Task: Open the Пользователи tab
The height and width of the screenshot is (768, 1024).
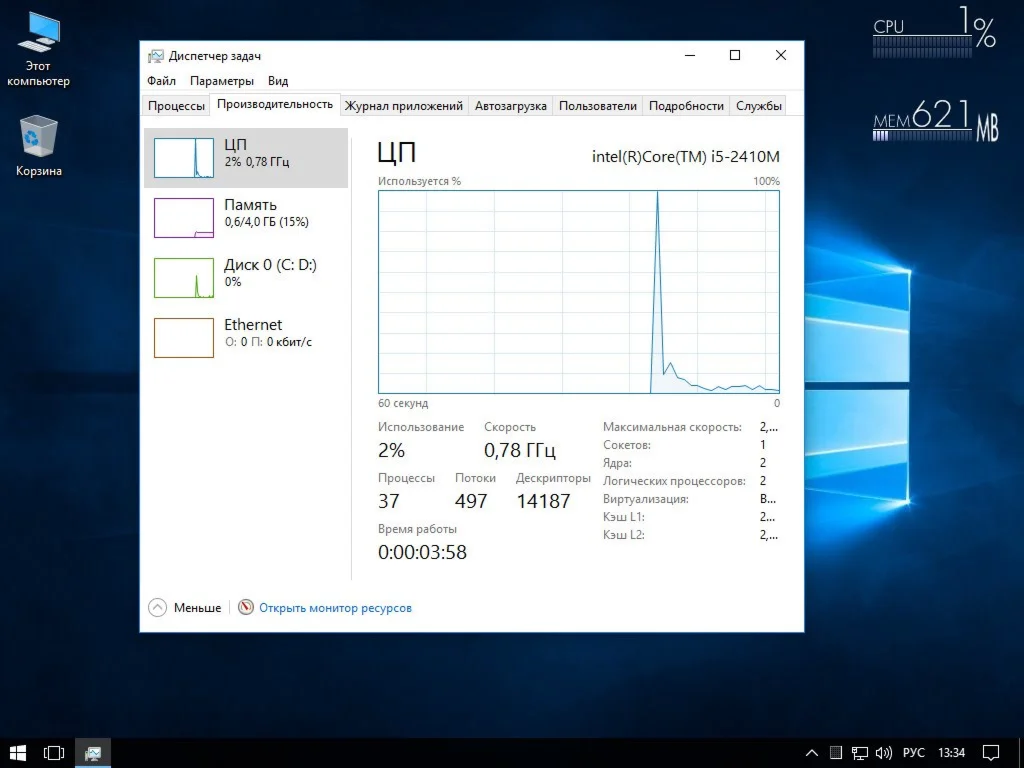Action: coord(597,106)
